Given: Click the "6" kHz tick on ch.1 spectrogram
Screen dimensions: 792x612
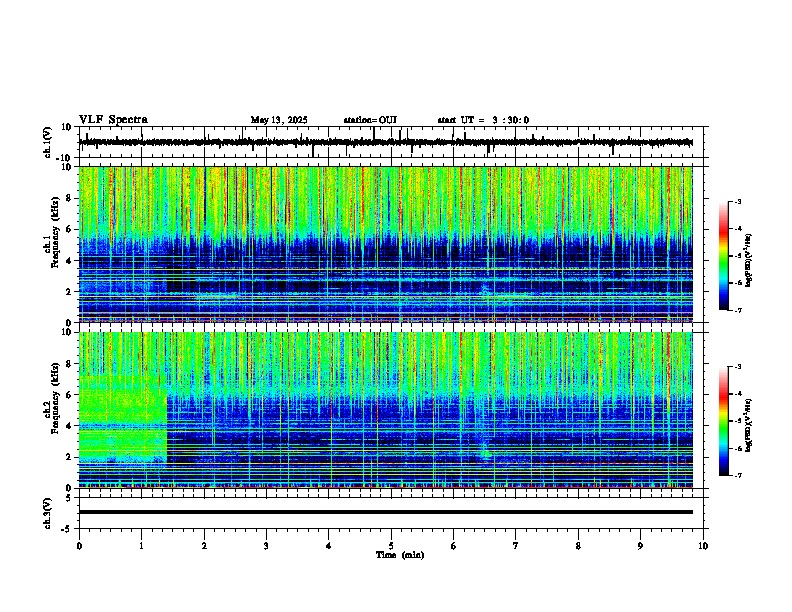Looking at the screenshot, I should click(x=69, y=230).
